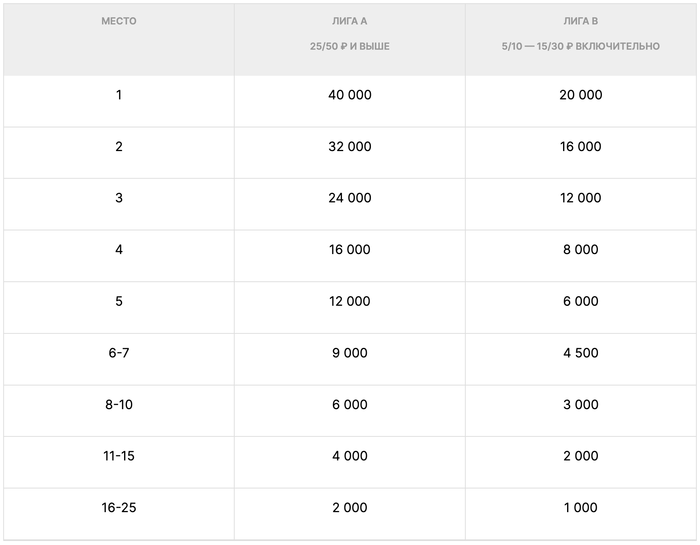
Task: Click place range 6-7 cell
Action: click(119, 353)
